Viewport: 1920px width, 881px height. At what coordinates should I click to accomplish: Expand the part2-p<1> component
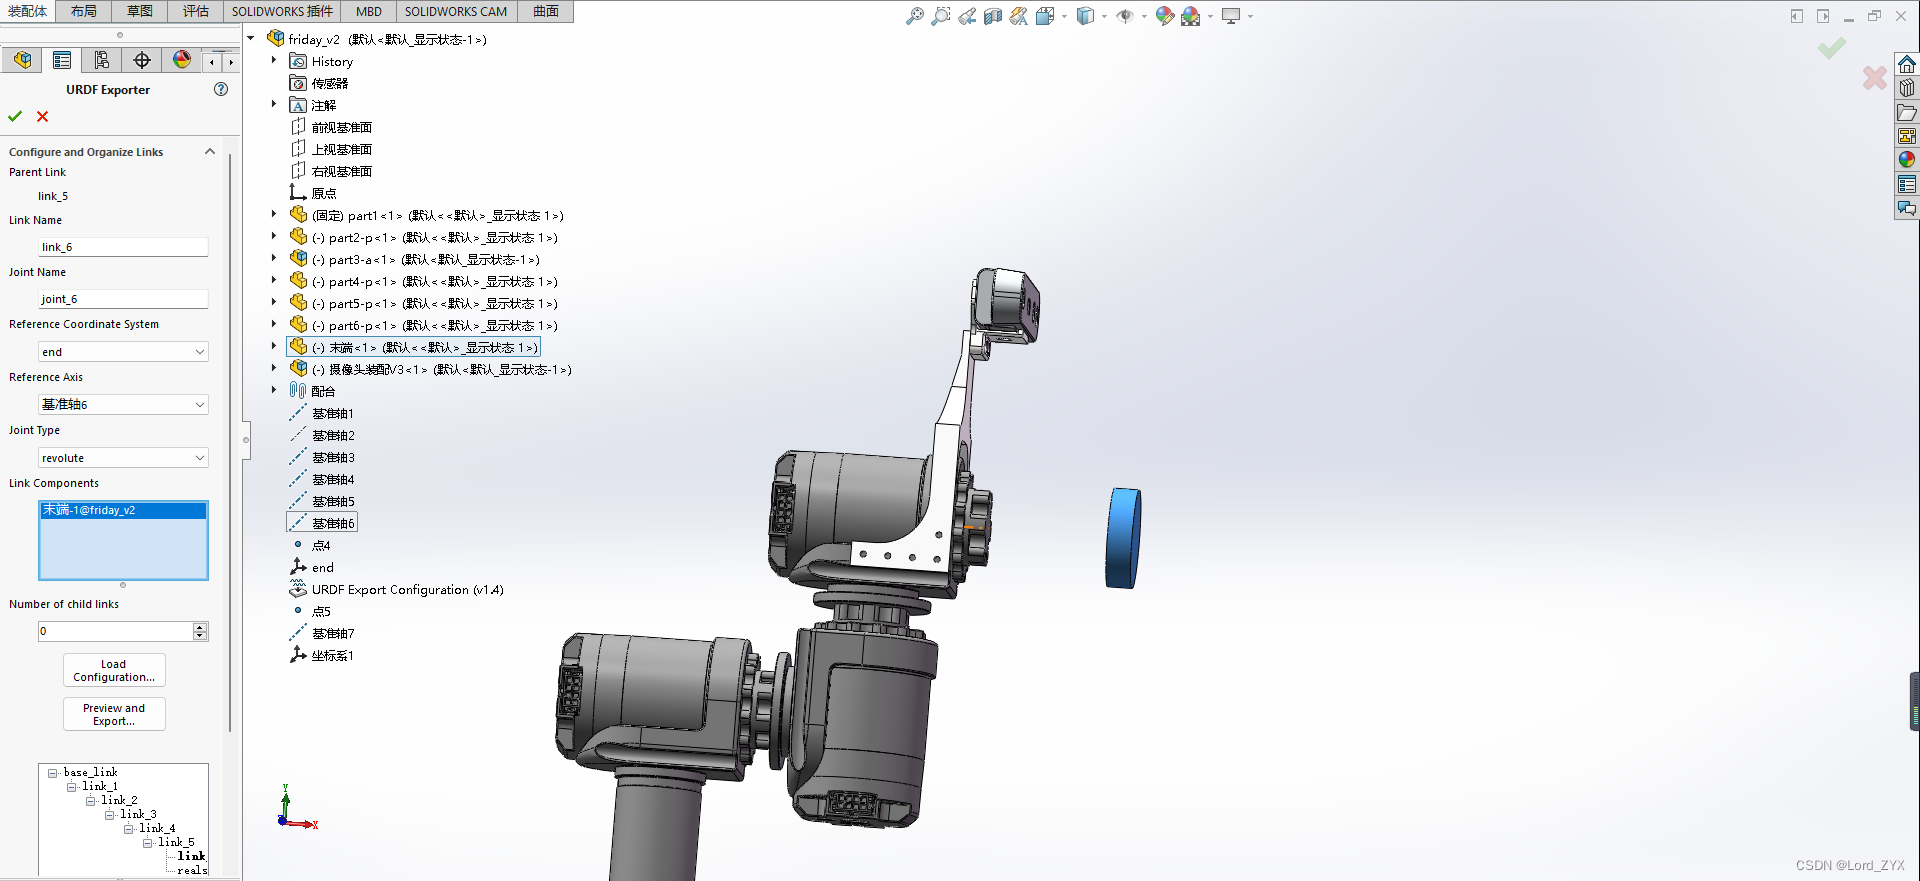[x=274, y=236]
